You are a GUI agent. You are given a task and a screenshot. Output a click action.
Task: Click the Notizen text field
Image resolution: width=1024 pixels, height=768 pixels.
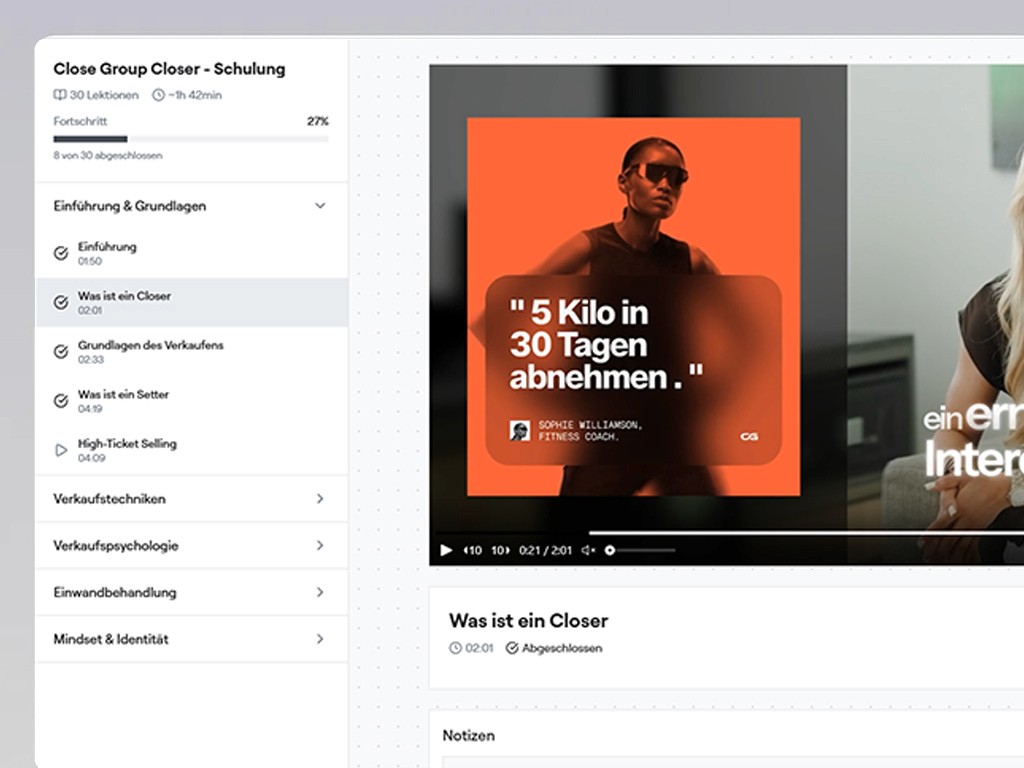[x=733, y=762]
